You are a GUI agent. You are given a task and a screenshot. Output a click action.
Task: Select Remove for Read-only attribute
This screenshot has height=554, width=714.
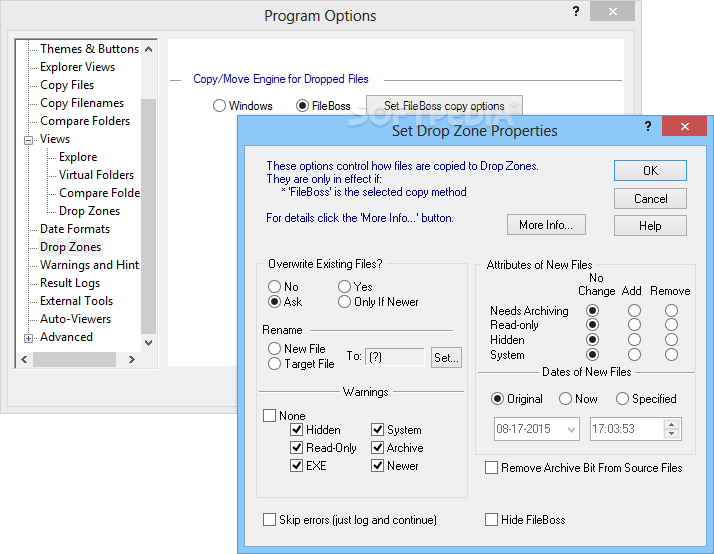click(x=671, y=325)
